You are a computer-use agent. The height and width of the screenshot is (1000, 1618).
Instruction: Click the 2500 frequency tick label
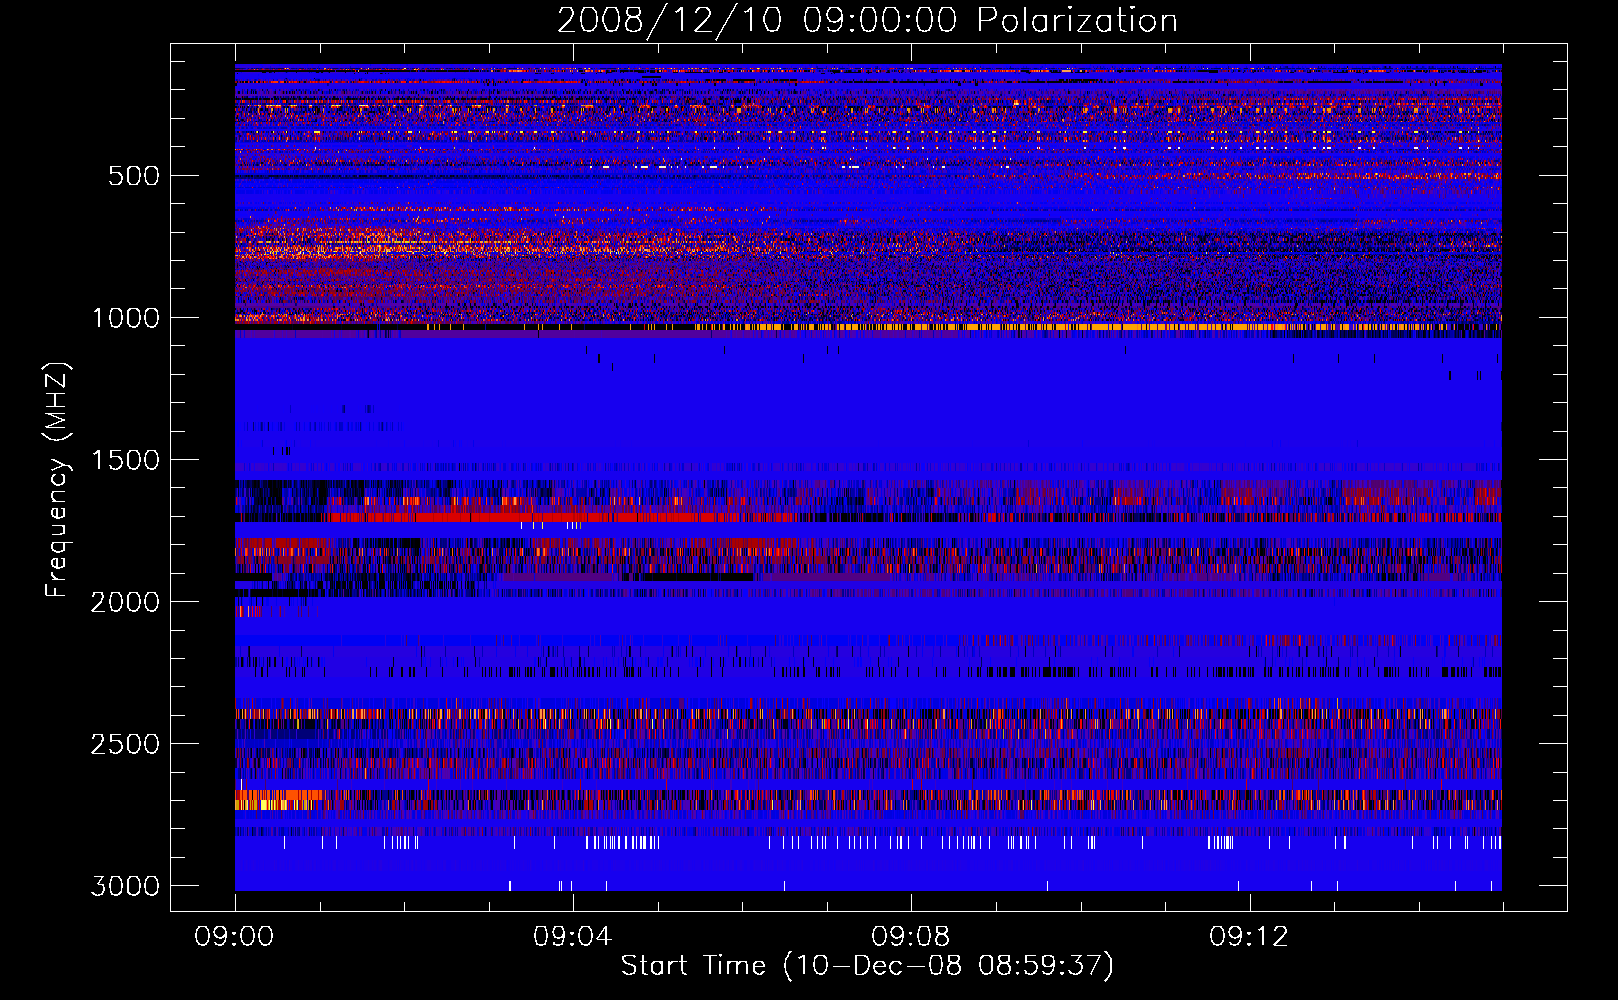[126, 745]
